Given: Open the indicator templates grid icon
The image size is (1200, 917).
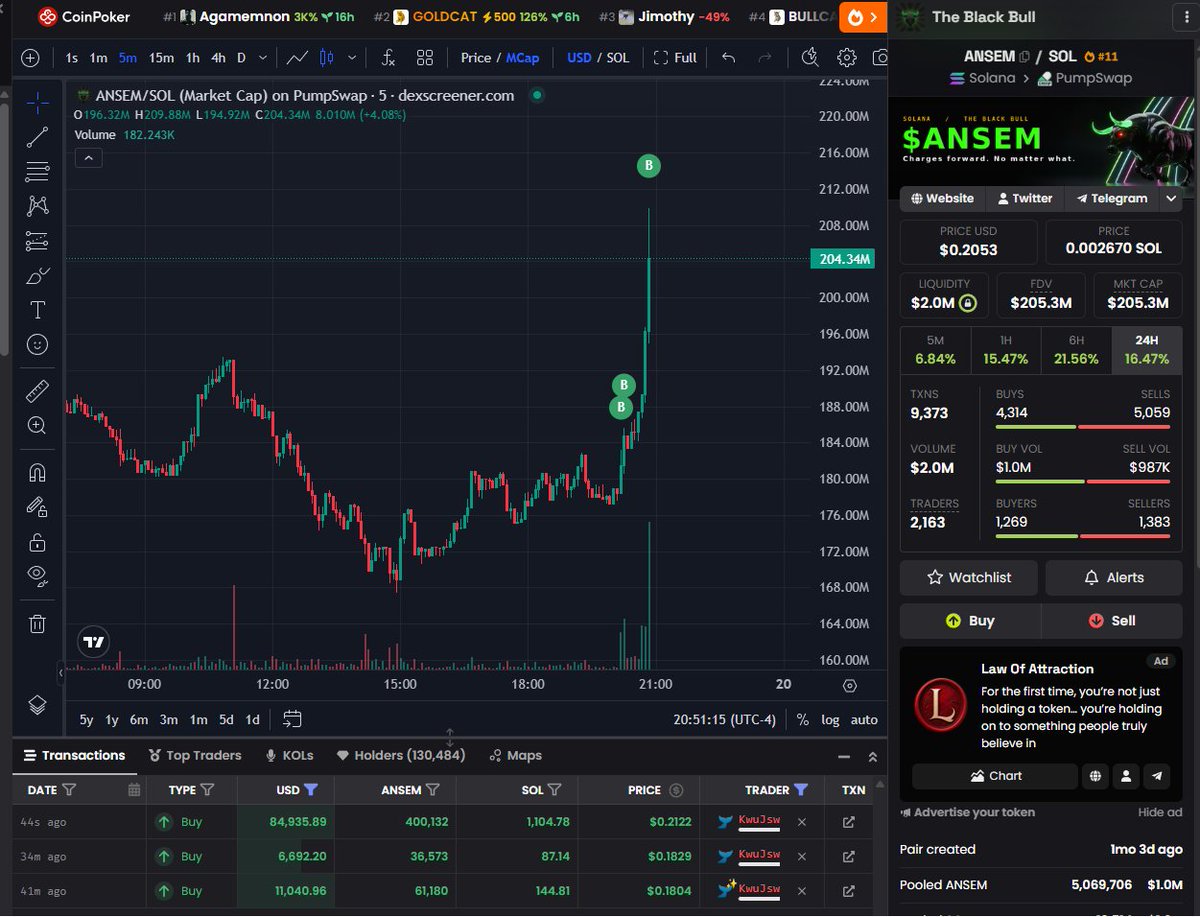Looking at the screenshot, I should coord(425,58).
